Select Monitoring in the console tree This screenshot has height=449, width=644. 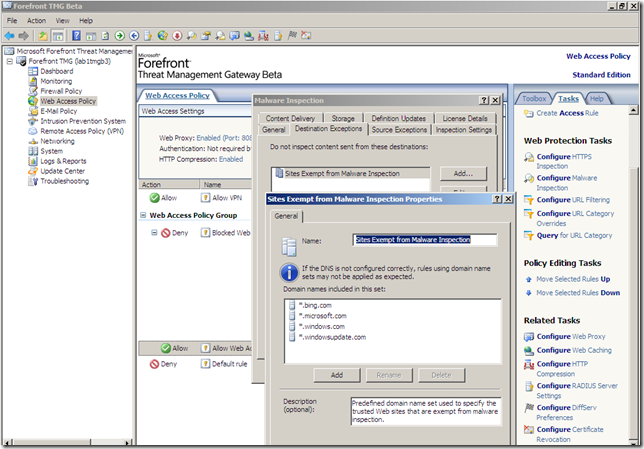pyautogui.click(x=56, y=81)
